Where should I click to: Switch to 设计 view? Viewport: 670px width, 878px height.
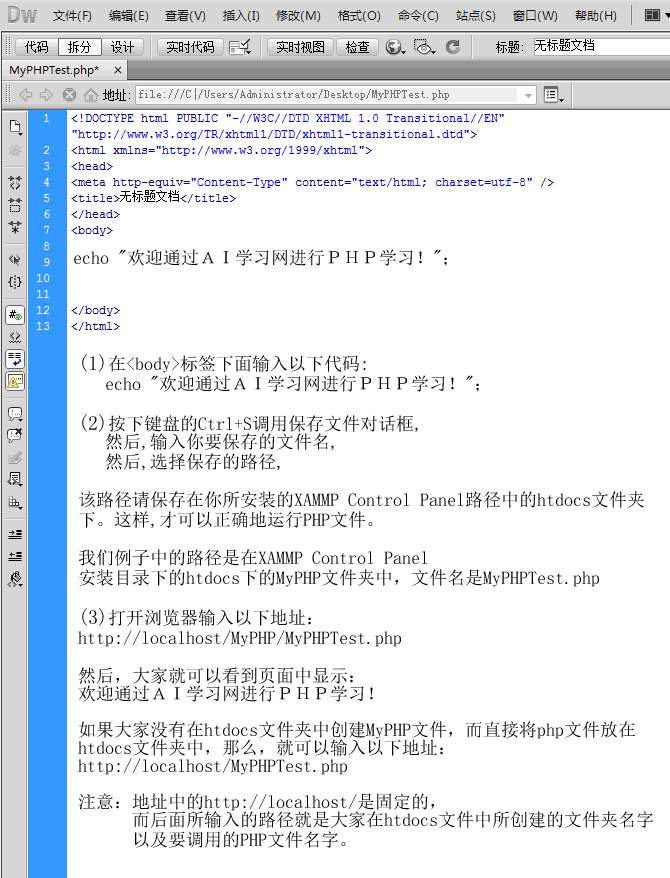coord(122,47)
